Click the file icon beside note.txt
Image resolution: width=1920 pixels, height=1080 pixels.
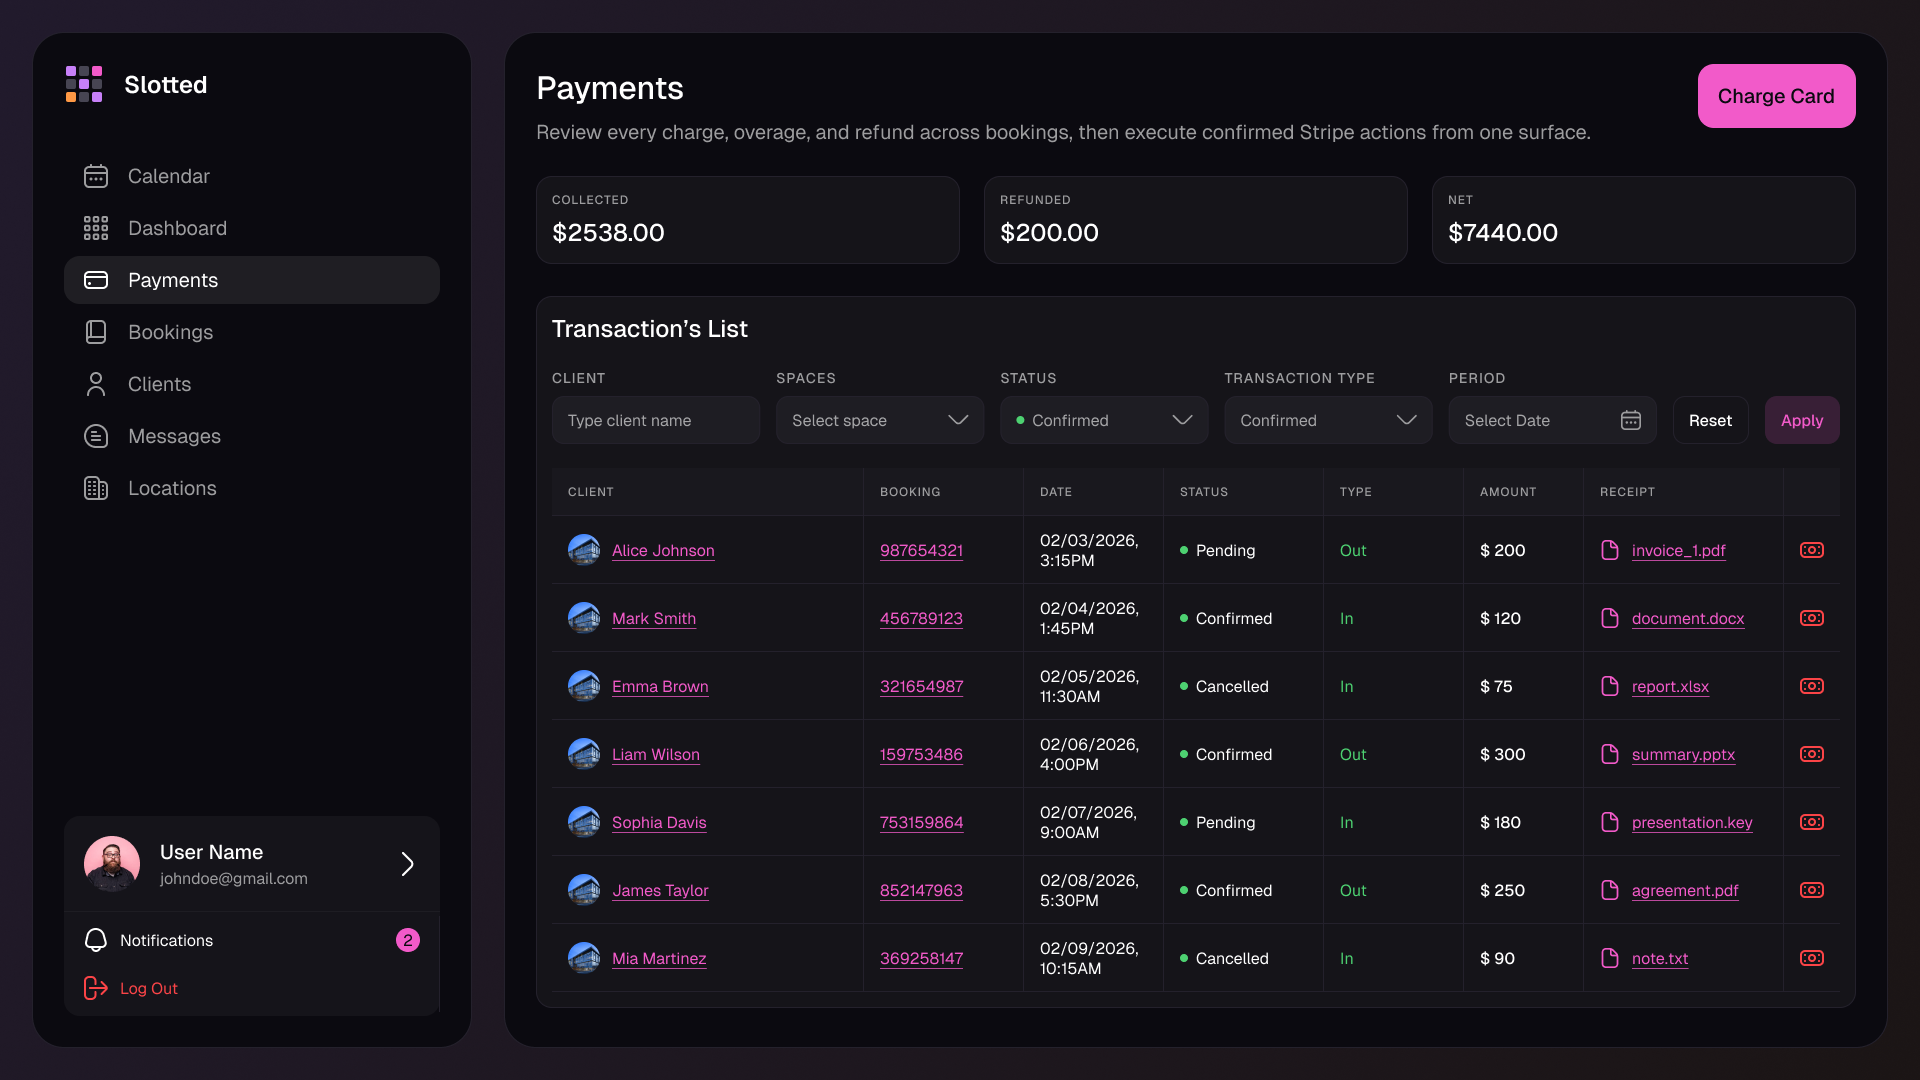point(1610,958)
